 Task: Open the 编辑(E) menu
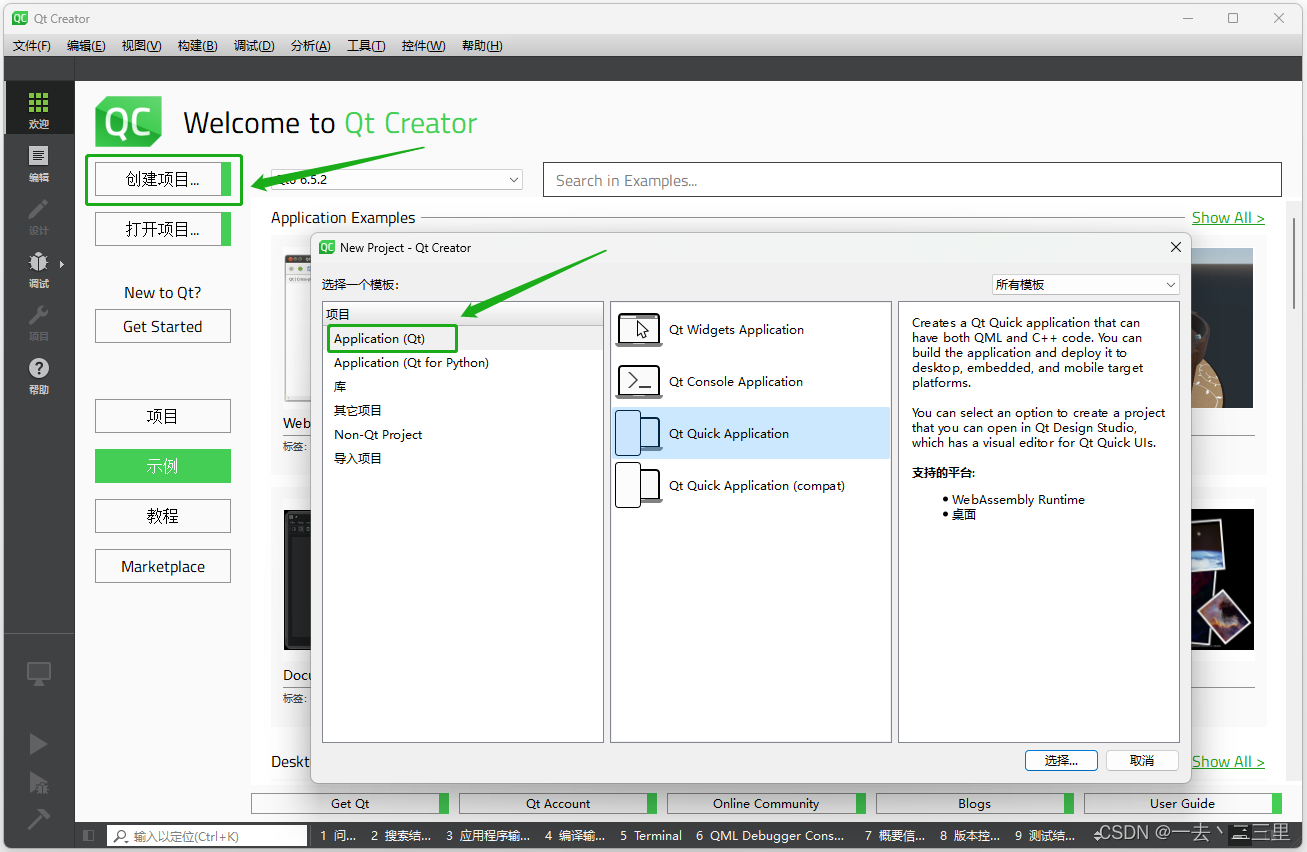[x=86, y=46]
